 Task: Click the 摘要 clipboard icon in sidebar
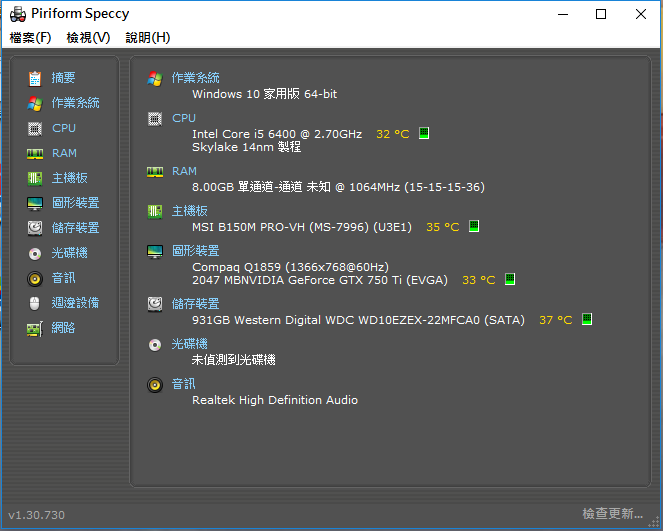(x=35, y=79)
